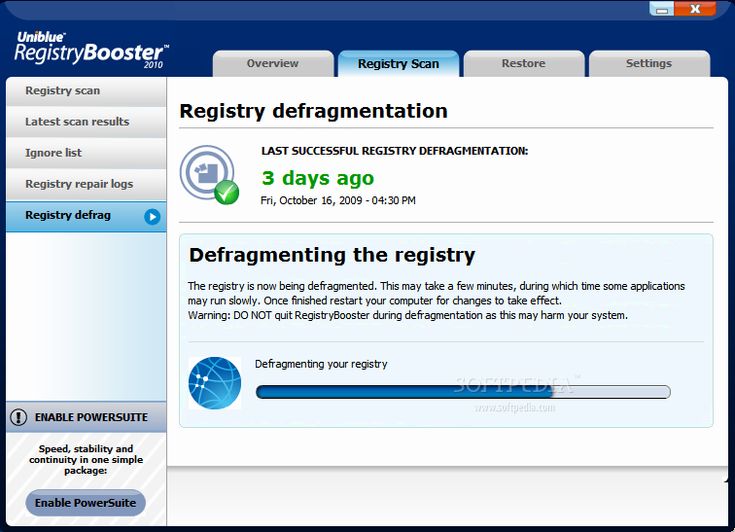Click the blue arrow icon beside Registry defrag
This screenshot has width=735, height=532.
[x=152, y=217]
